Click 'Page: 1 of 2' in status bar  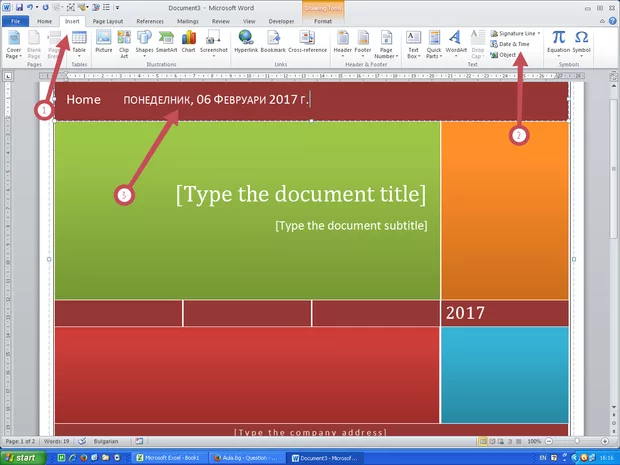(x=20, y=441)
